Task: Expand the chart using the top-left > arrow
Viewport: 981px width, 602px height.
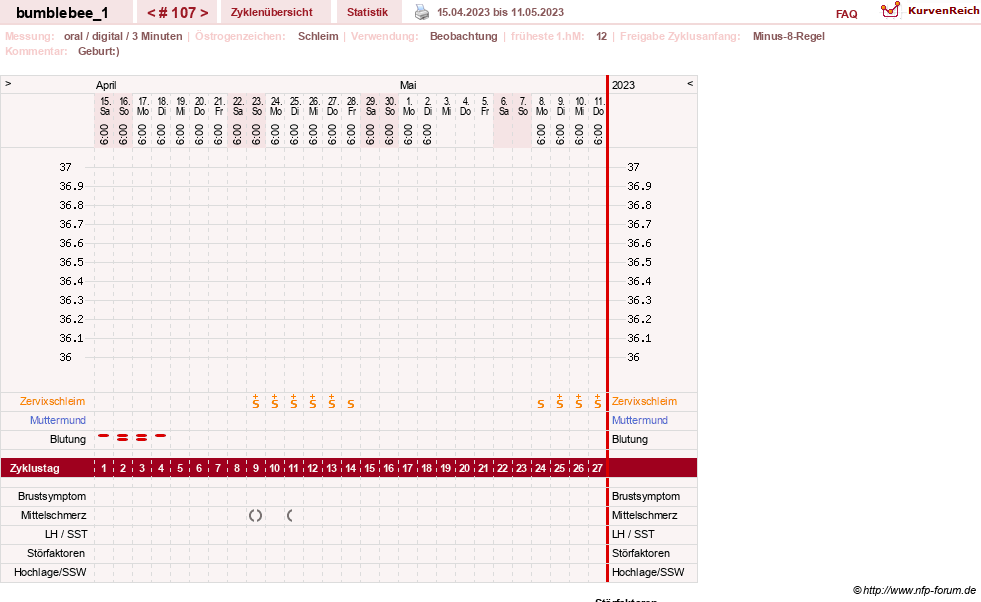Action: [8, 83]
